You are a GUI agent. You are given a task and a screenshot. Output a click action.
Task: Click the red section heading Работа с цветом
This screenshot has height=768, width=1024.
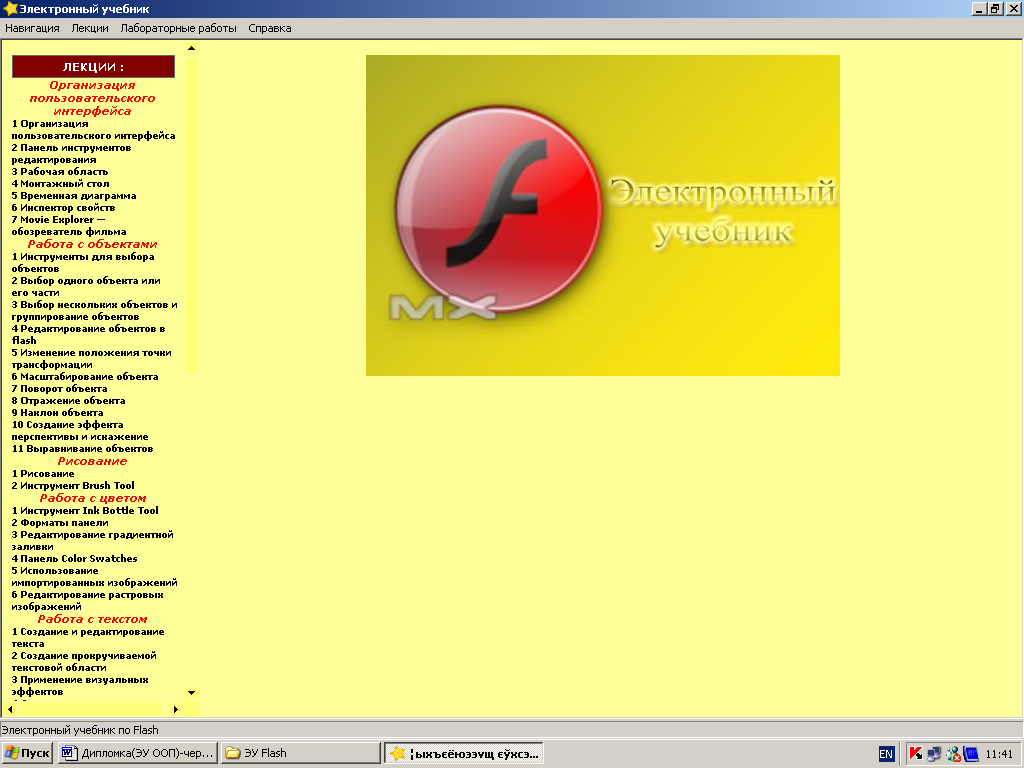click(x=93, y=498)
